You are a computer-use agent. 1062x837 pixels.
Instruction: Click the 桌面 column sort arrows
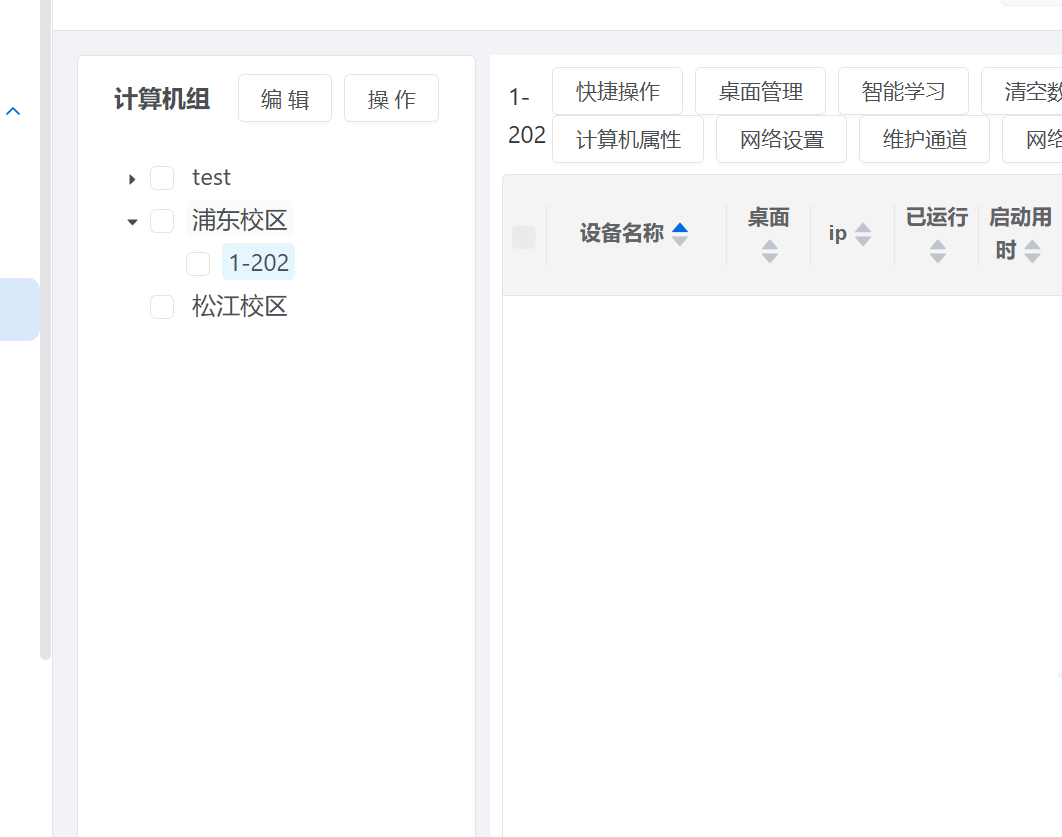769,251
